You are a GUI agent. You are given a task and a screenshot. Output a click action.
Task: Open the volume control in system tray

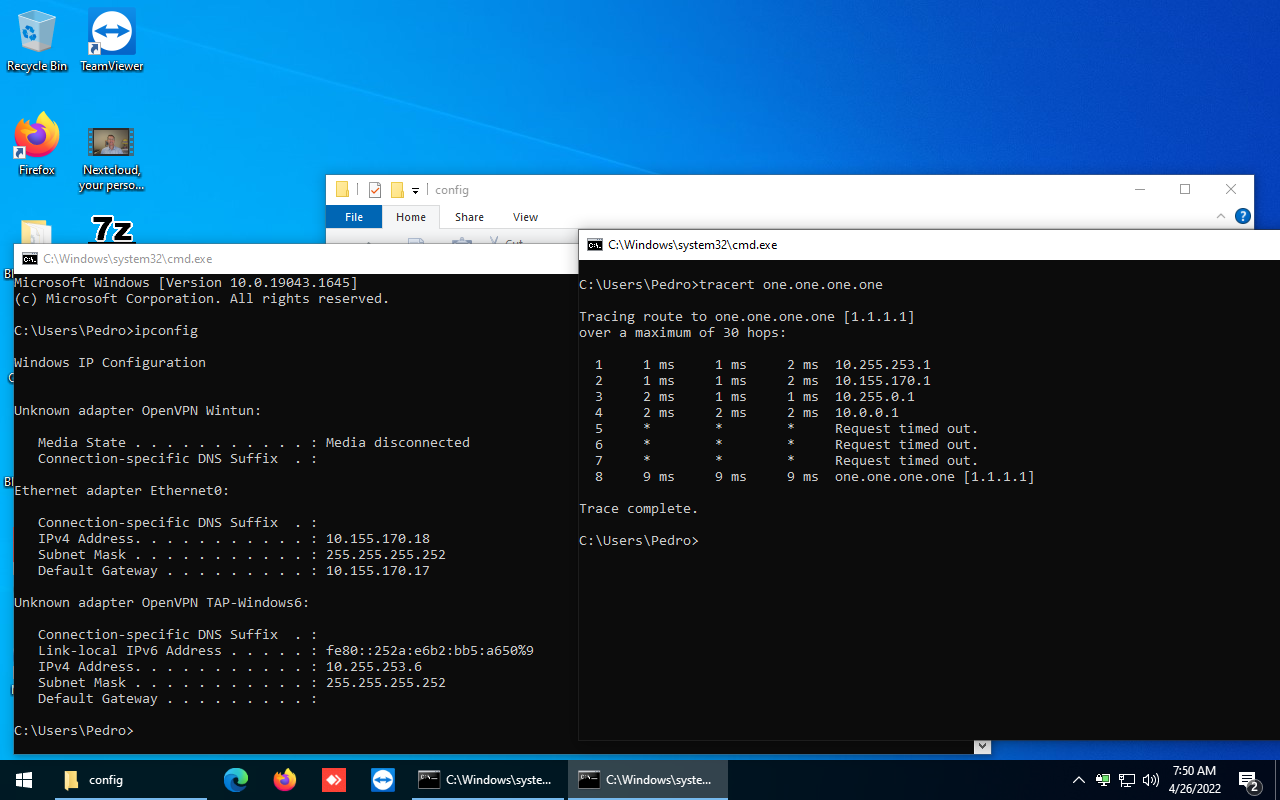[x=1150, y=779]
